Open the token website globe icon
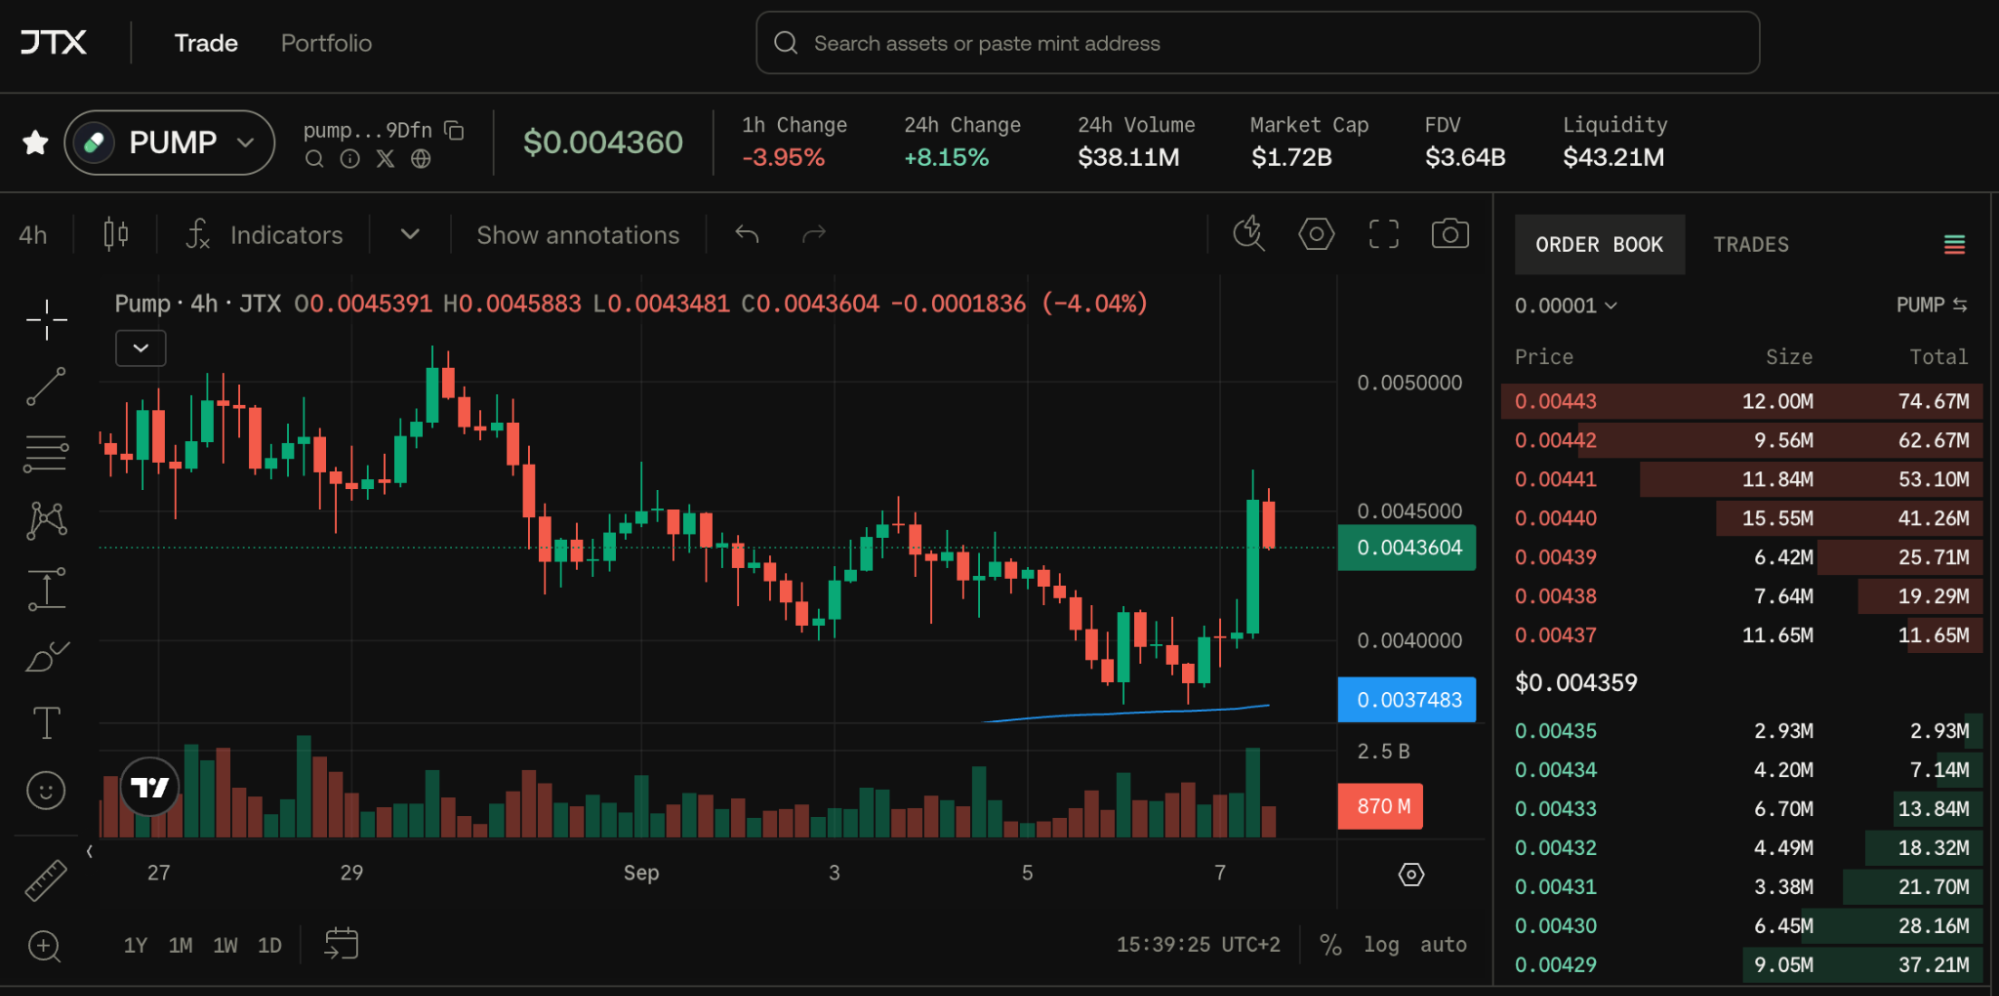 pyautogui.click(x=421, y=158)
